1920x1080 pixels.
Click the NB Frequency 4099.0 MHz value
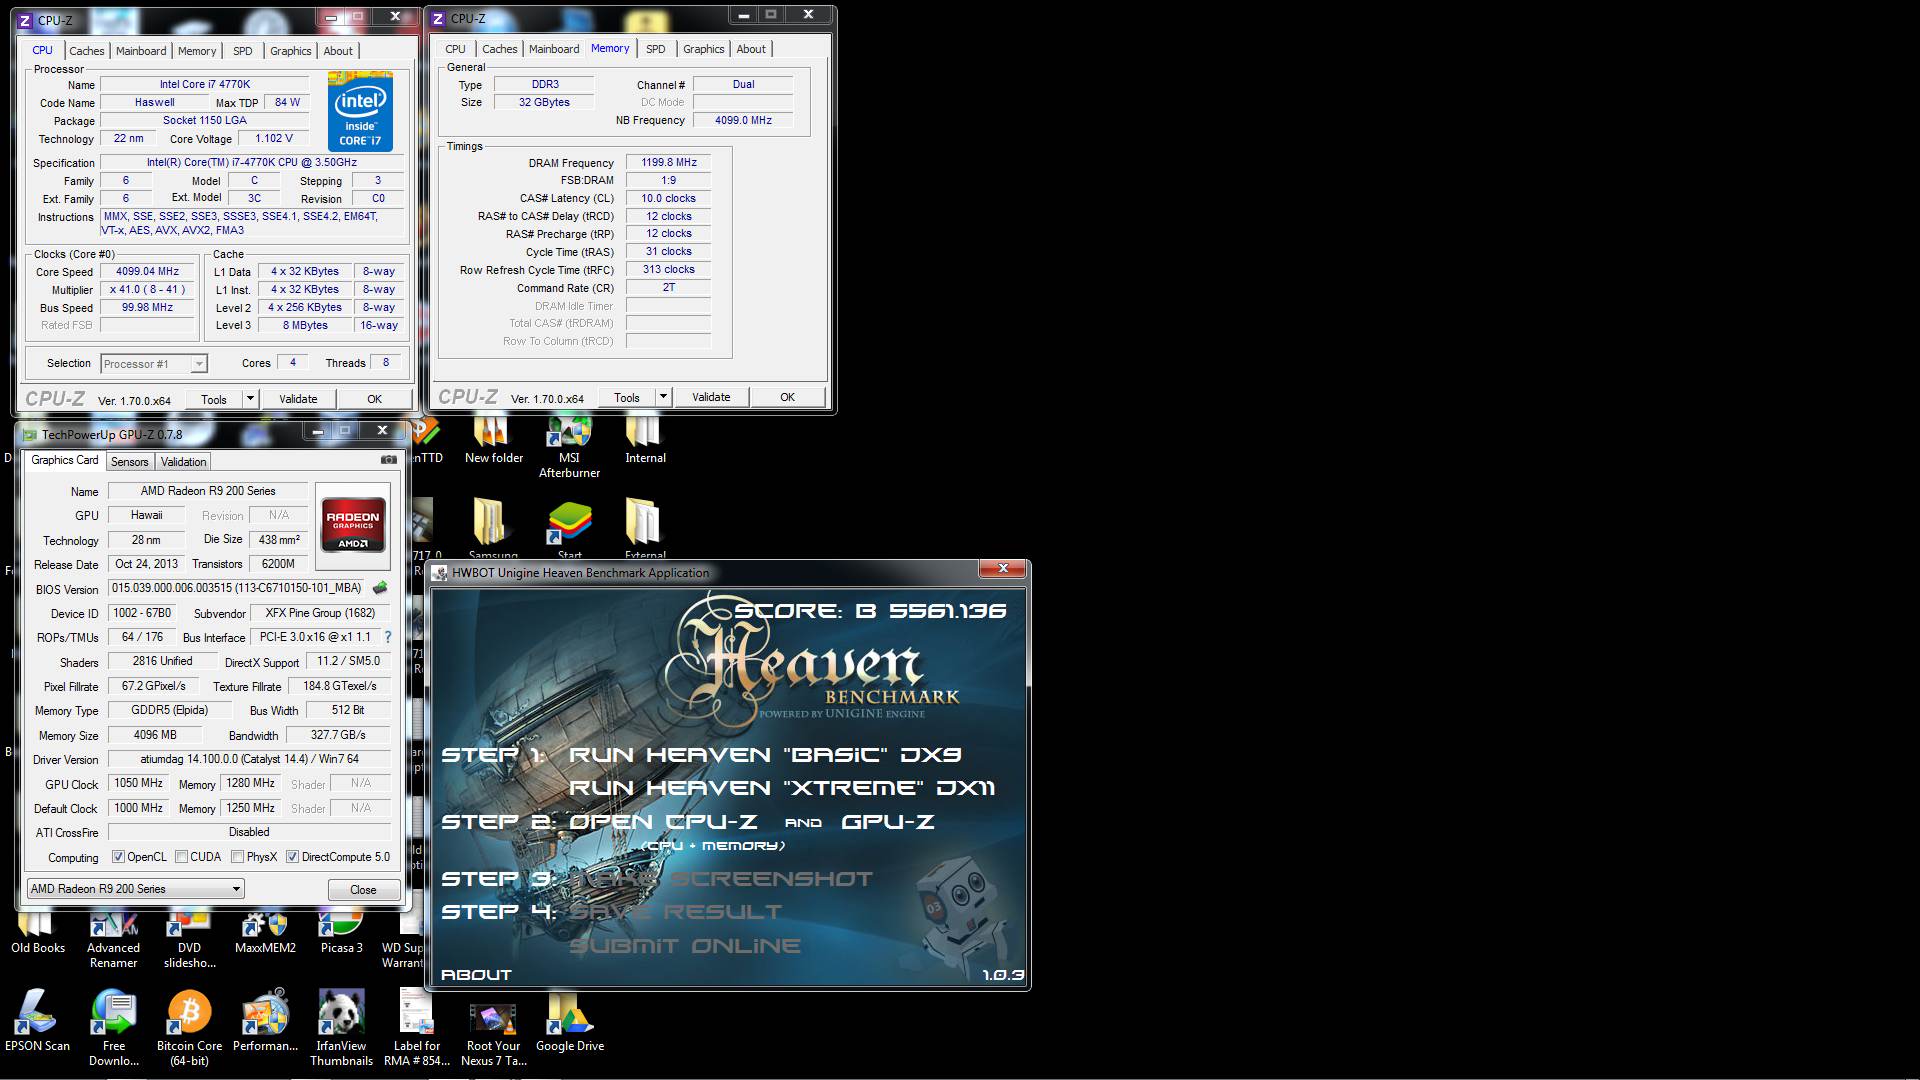[742, 120]
